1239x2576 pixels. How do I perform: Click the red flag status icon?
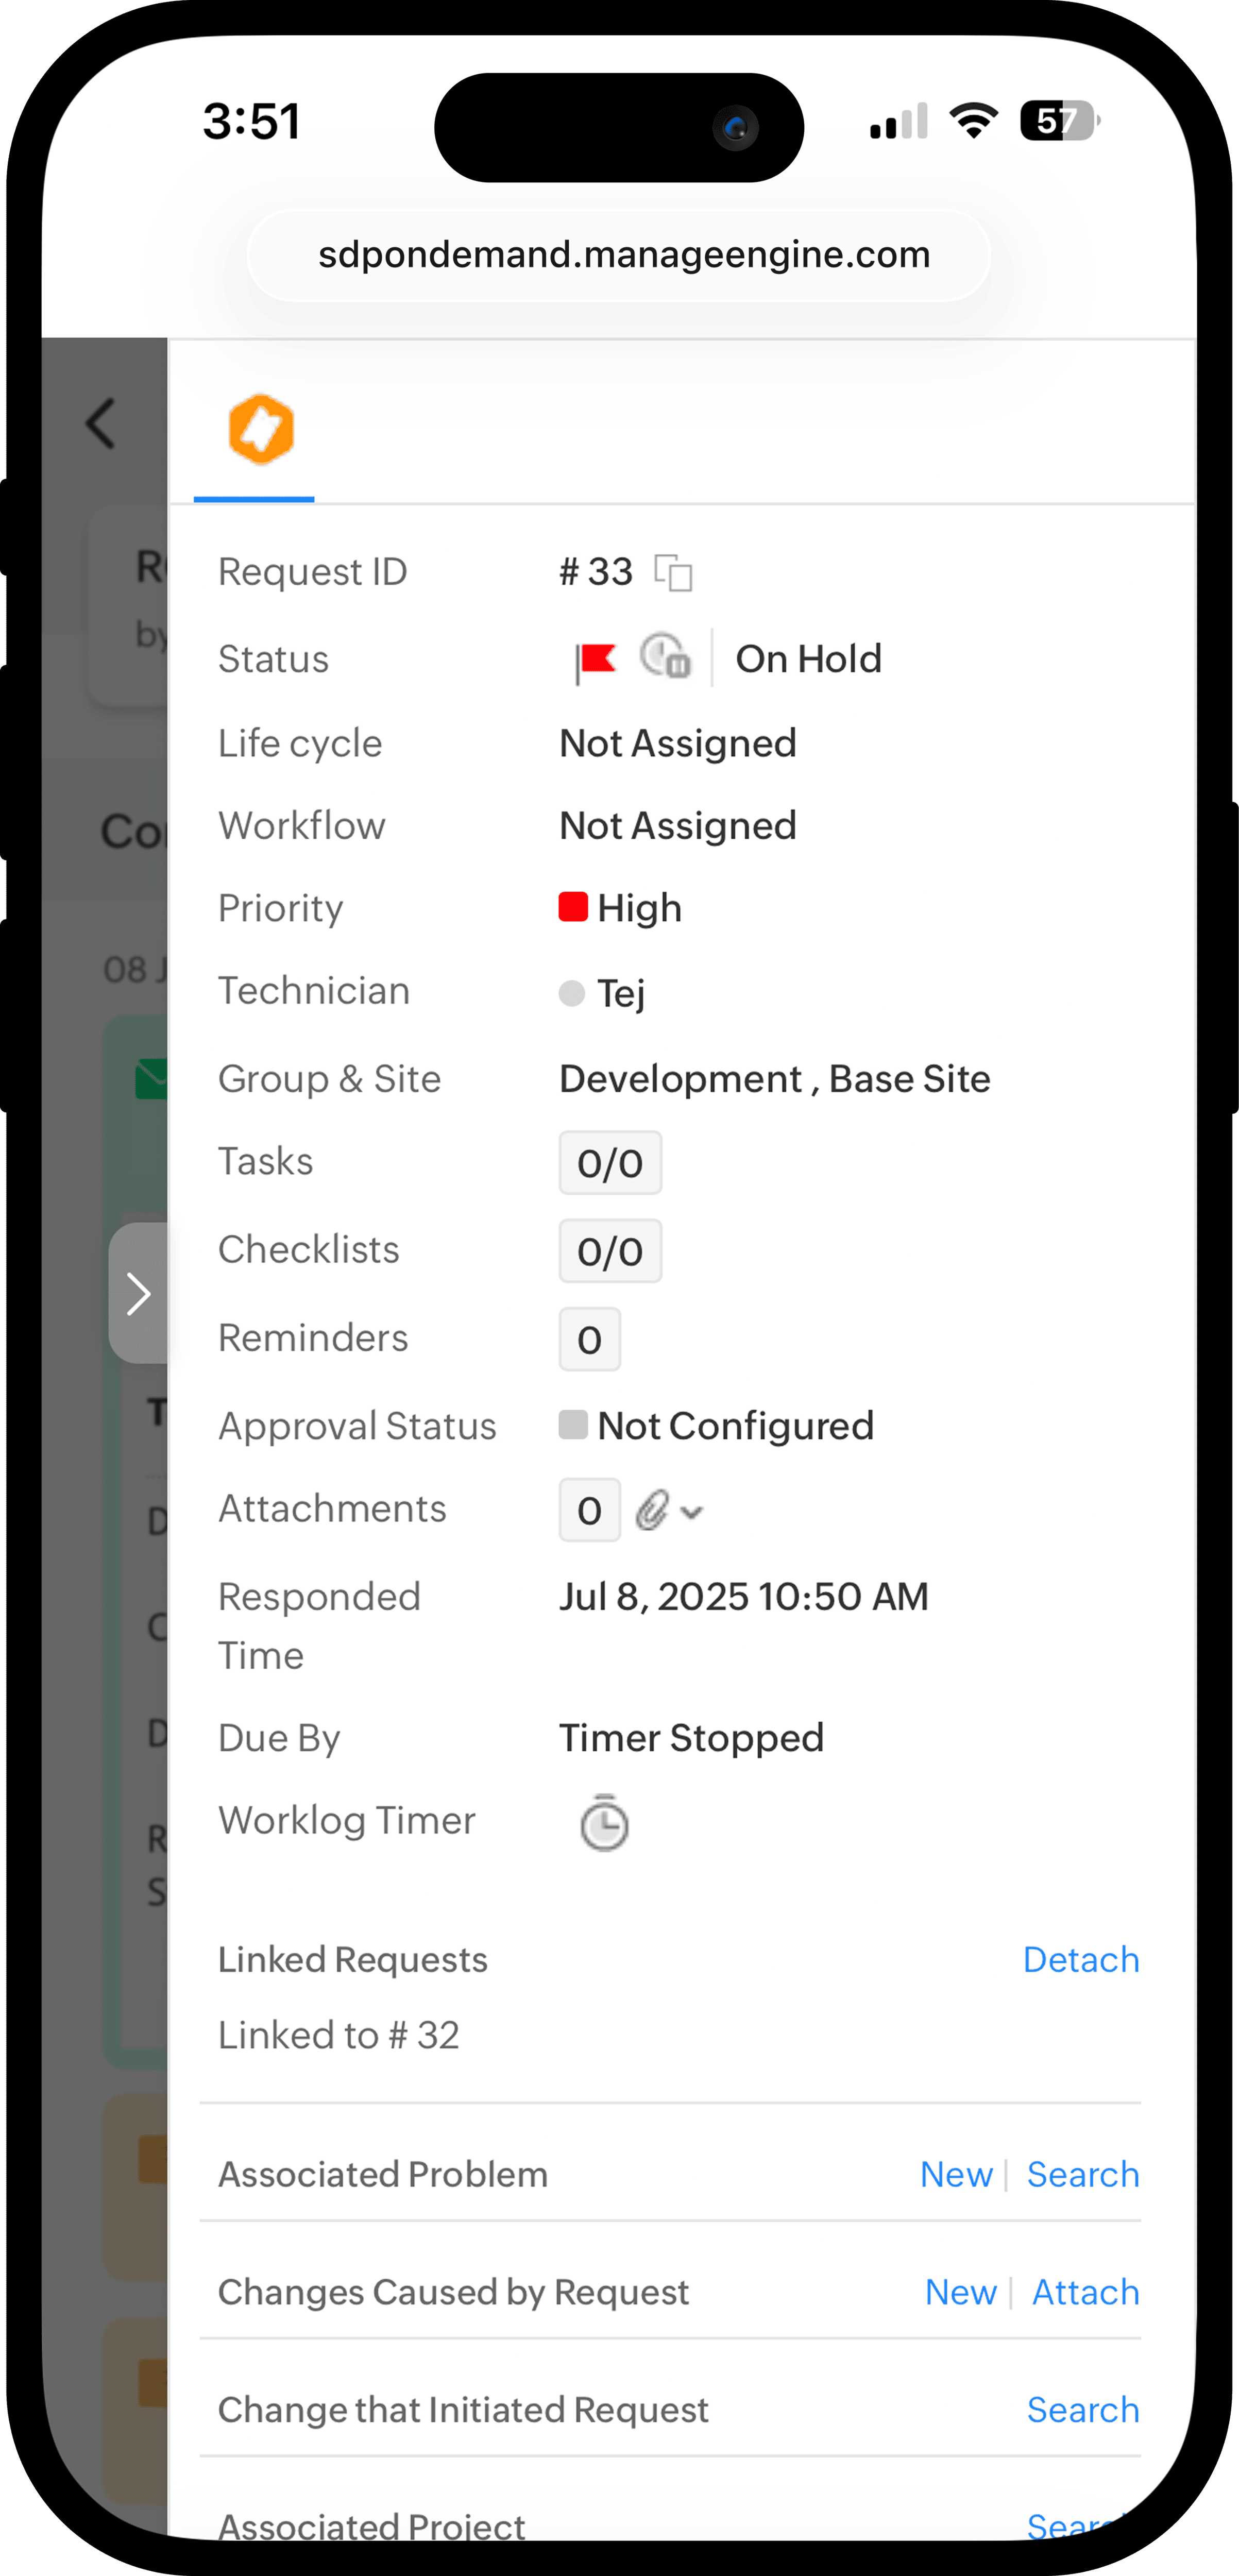[x=596, y=660]
